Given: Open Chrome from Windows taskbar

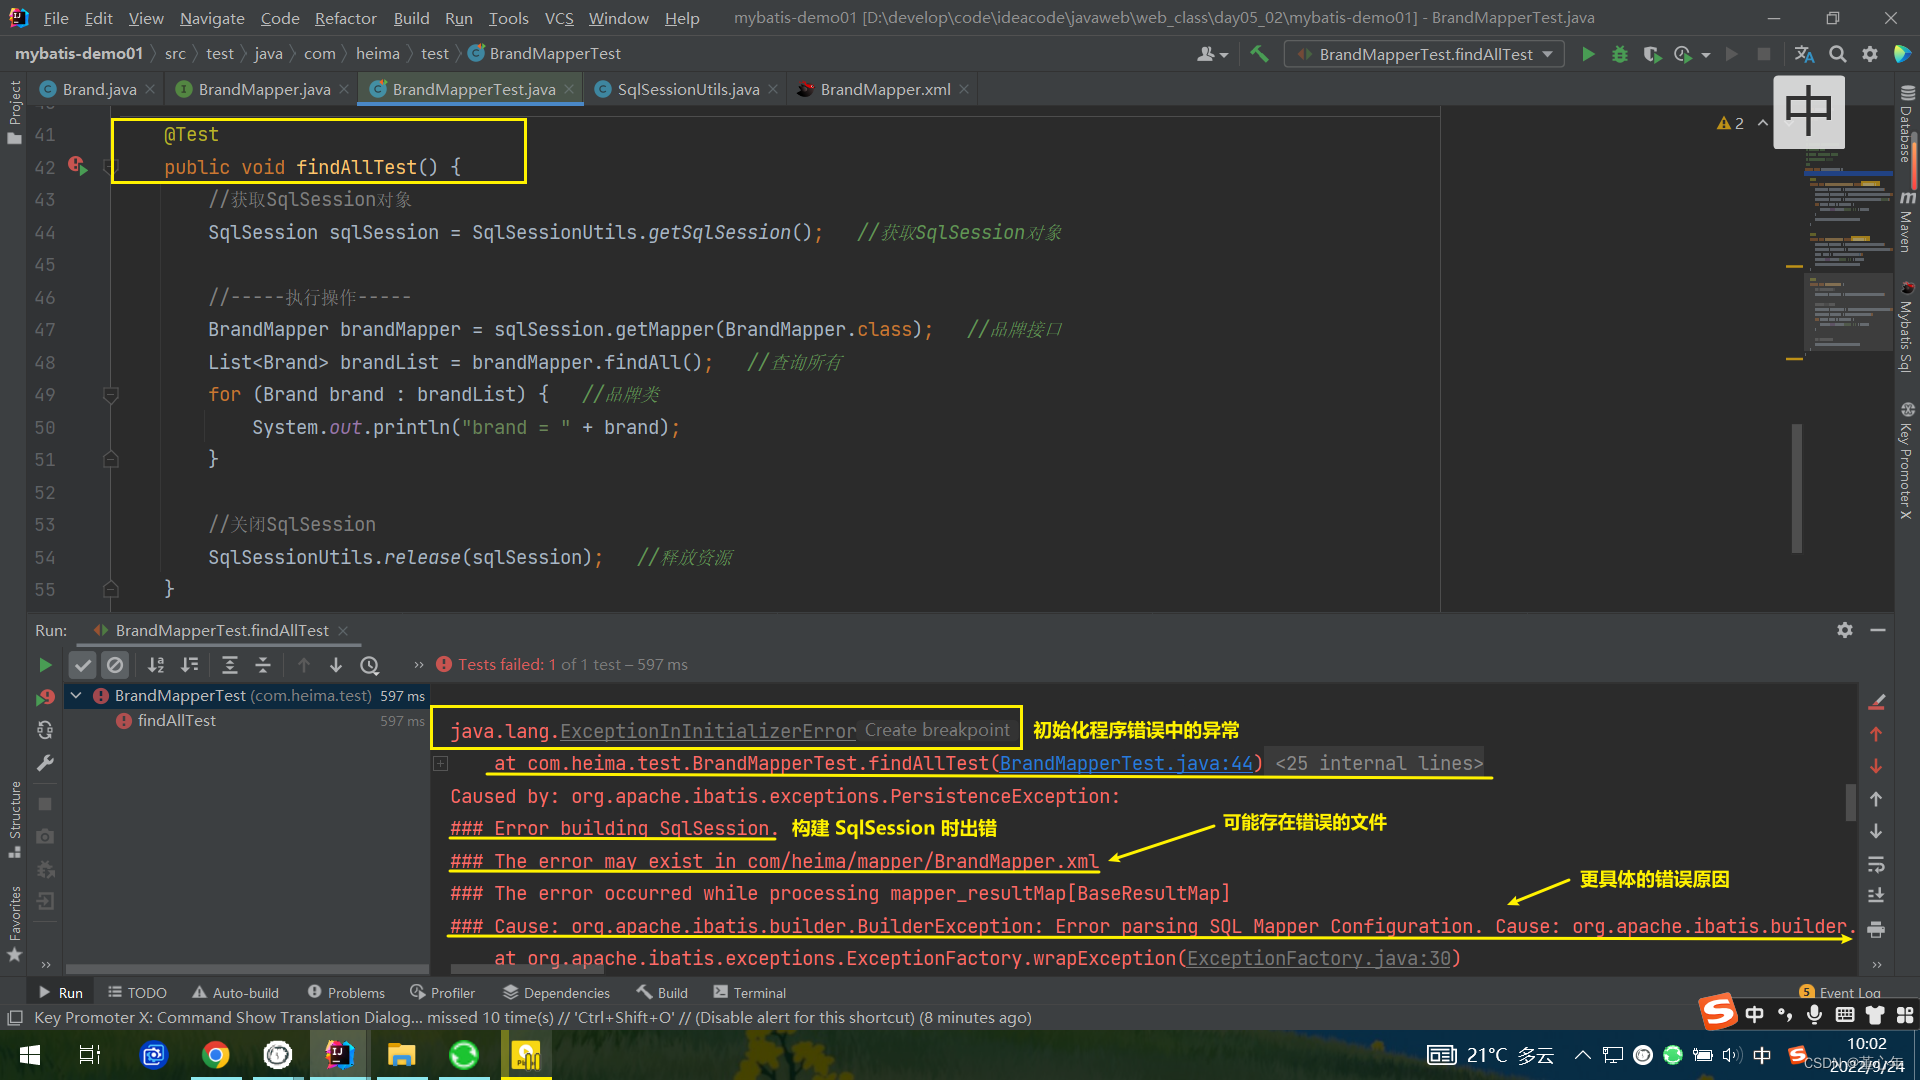Looking at the screenshot, I should [215, 1055].
